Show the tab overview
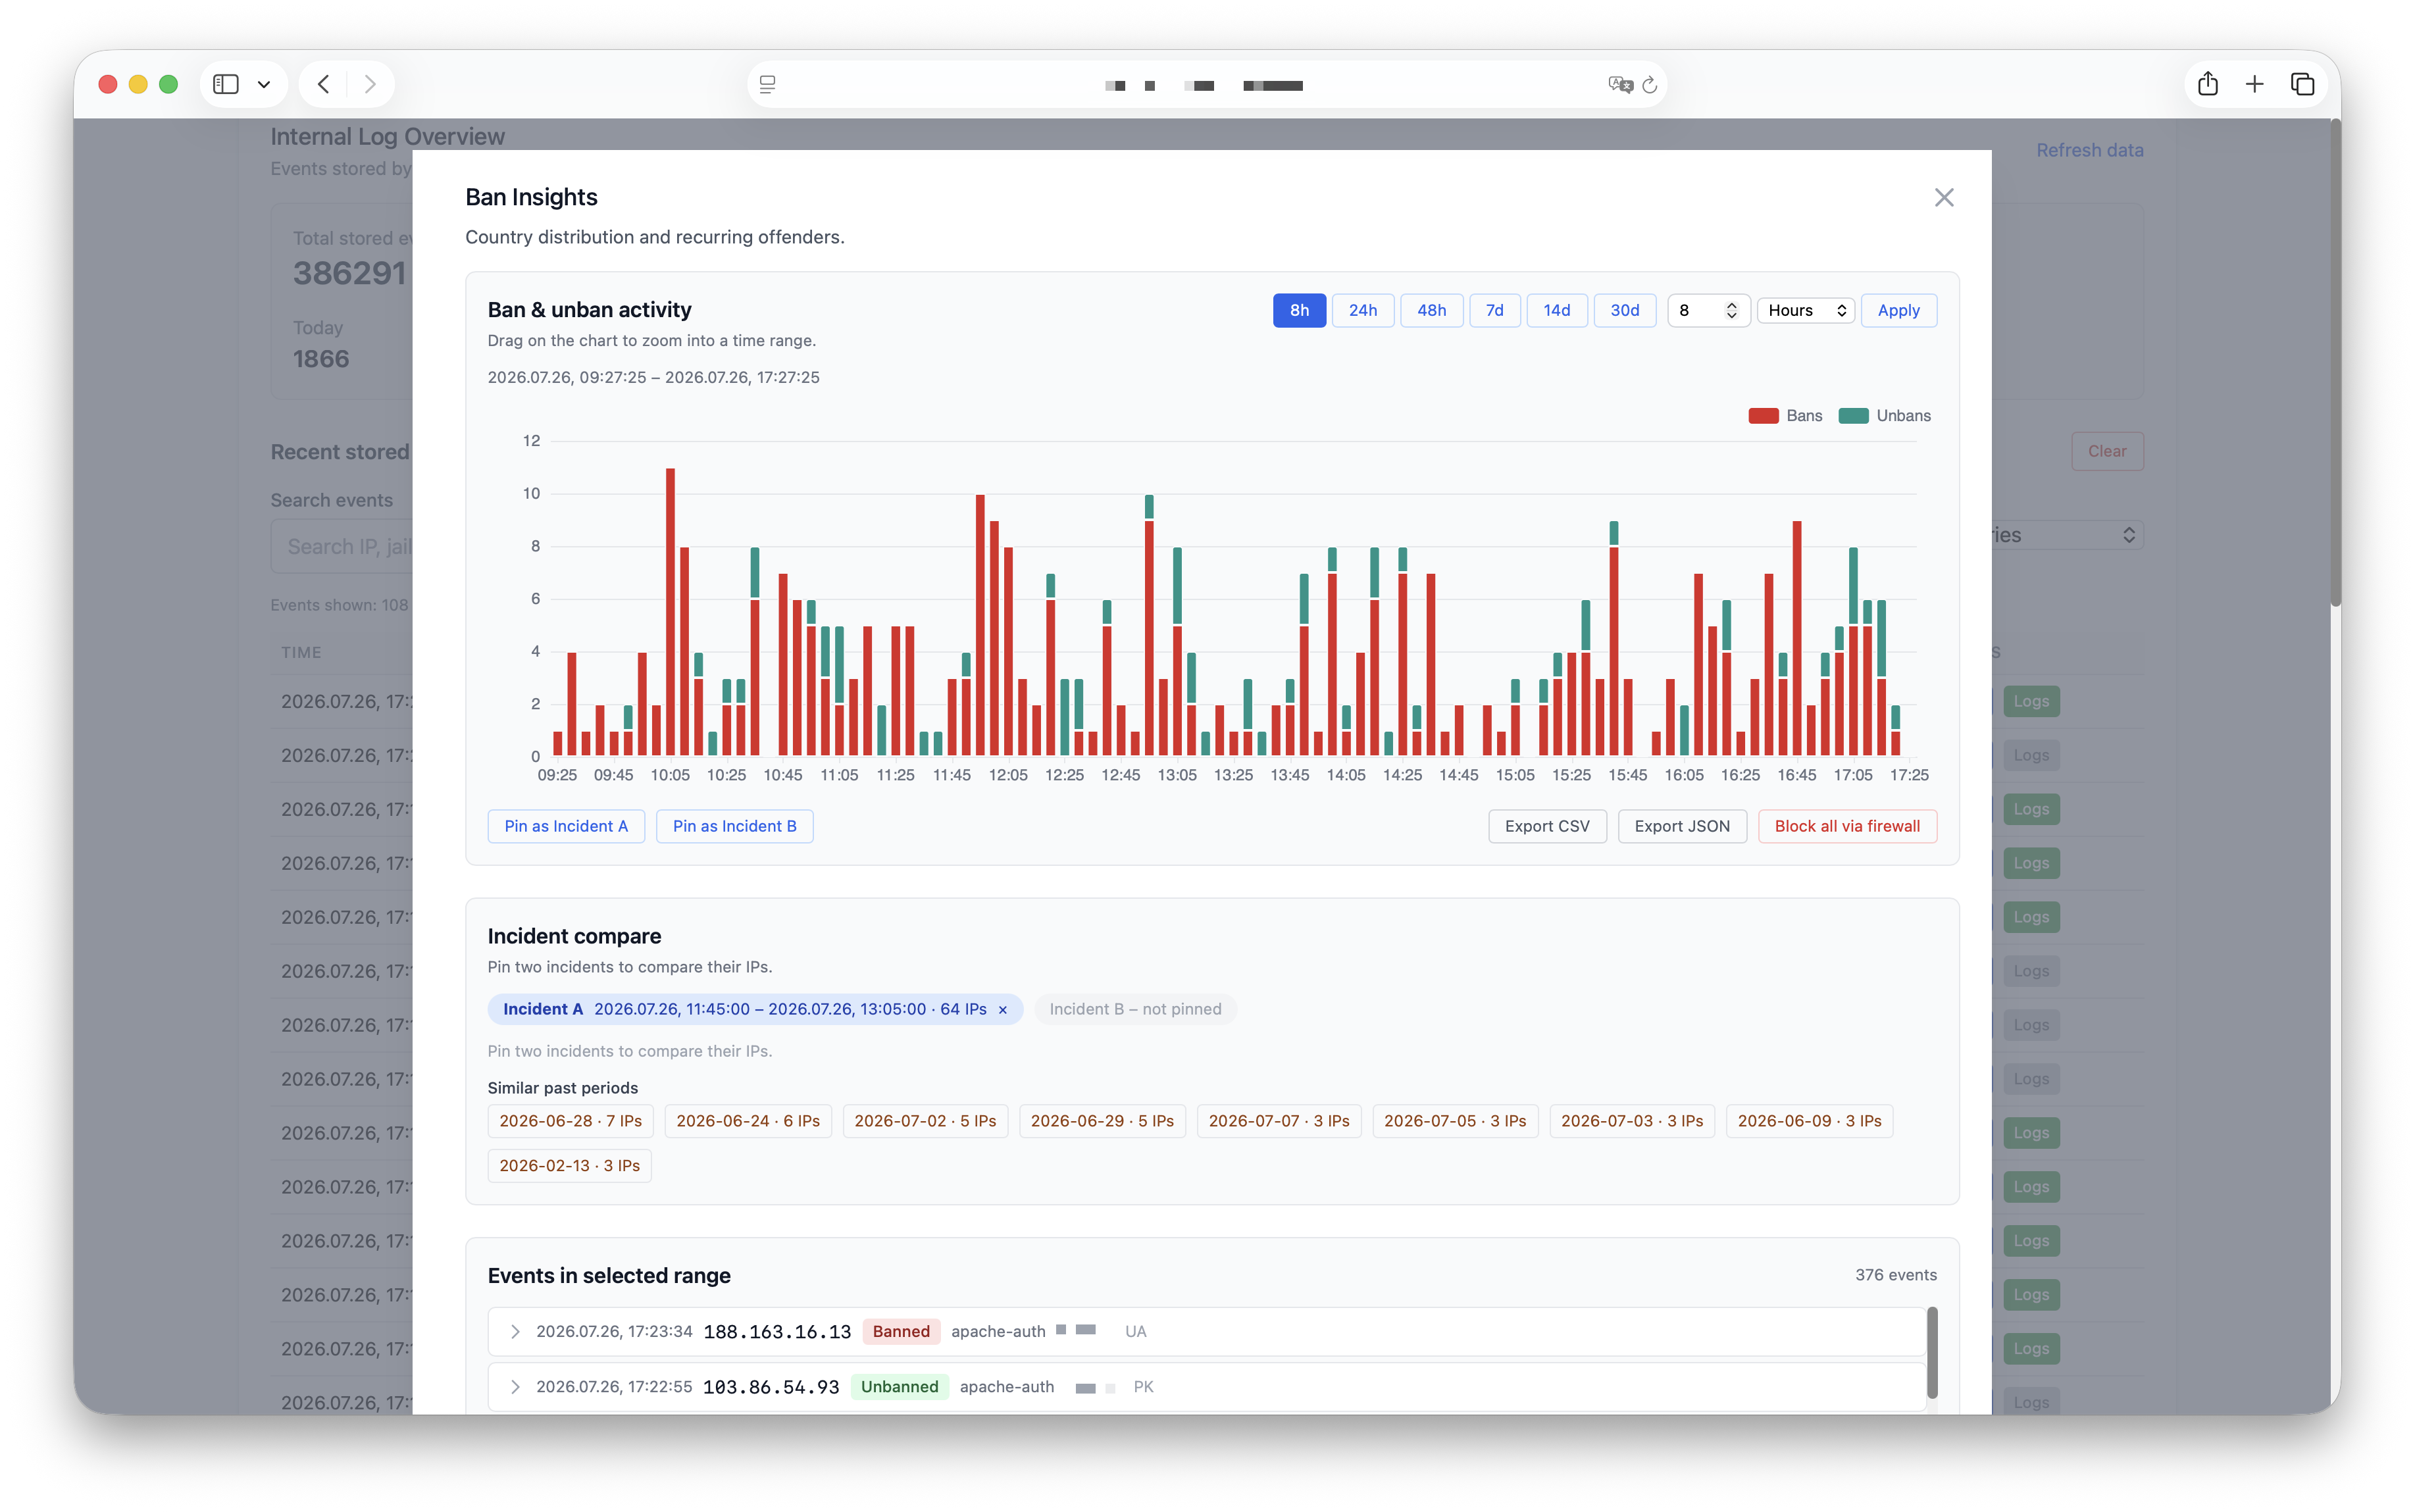Image resolution: width=2415 pixels, height=1512 pixels. 2302,84
